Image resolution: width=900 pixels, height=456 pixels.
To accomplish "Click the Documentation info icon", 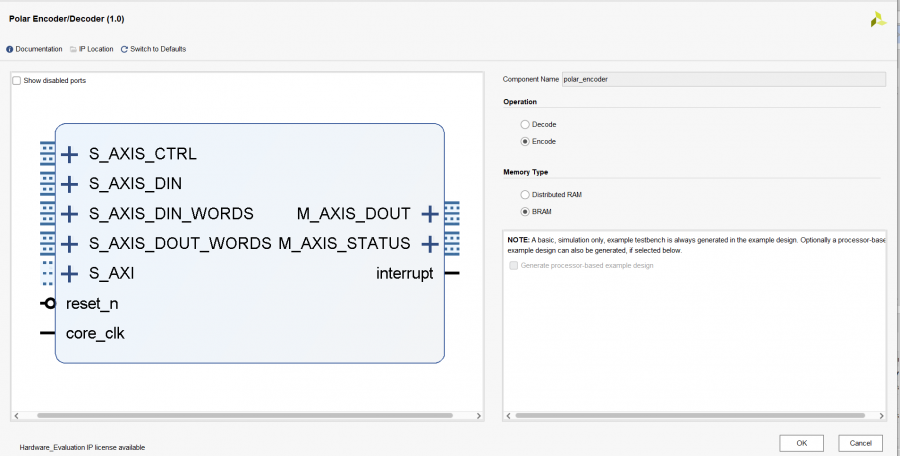I will pos(10,49).
